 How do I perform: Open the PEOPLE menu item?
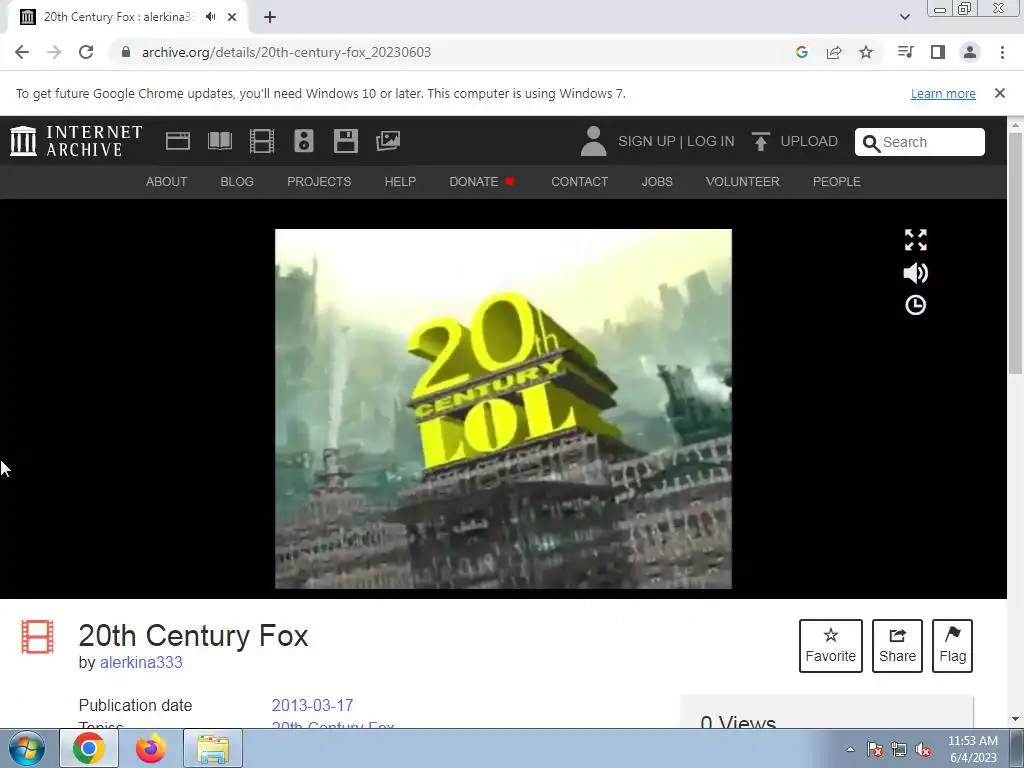(x=837, y=182)
